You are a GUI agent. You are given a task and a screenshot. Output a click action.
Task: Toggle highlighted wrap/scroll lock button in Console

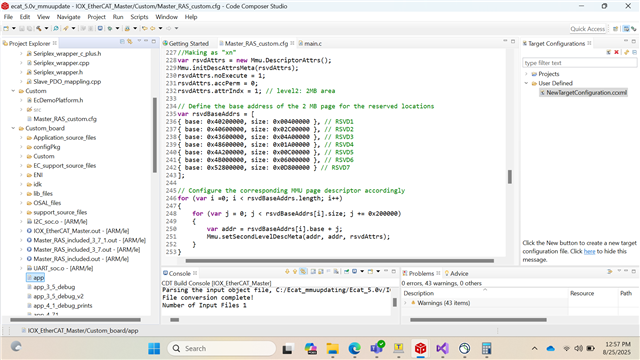[303, 271]
